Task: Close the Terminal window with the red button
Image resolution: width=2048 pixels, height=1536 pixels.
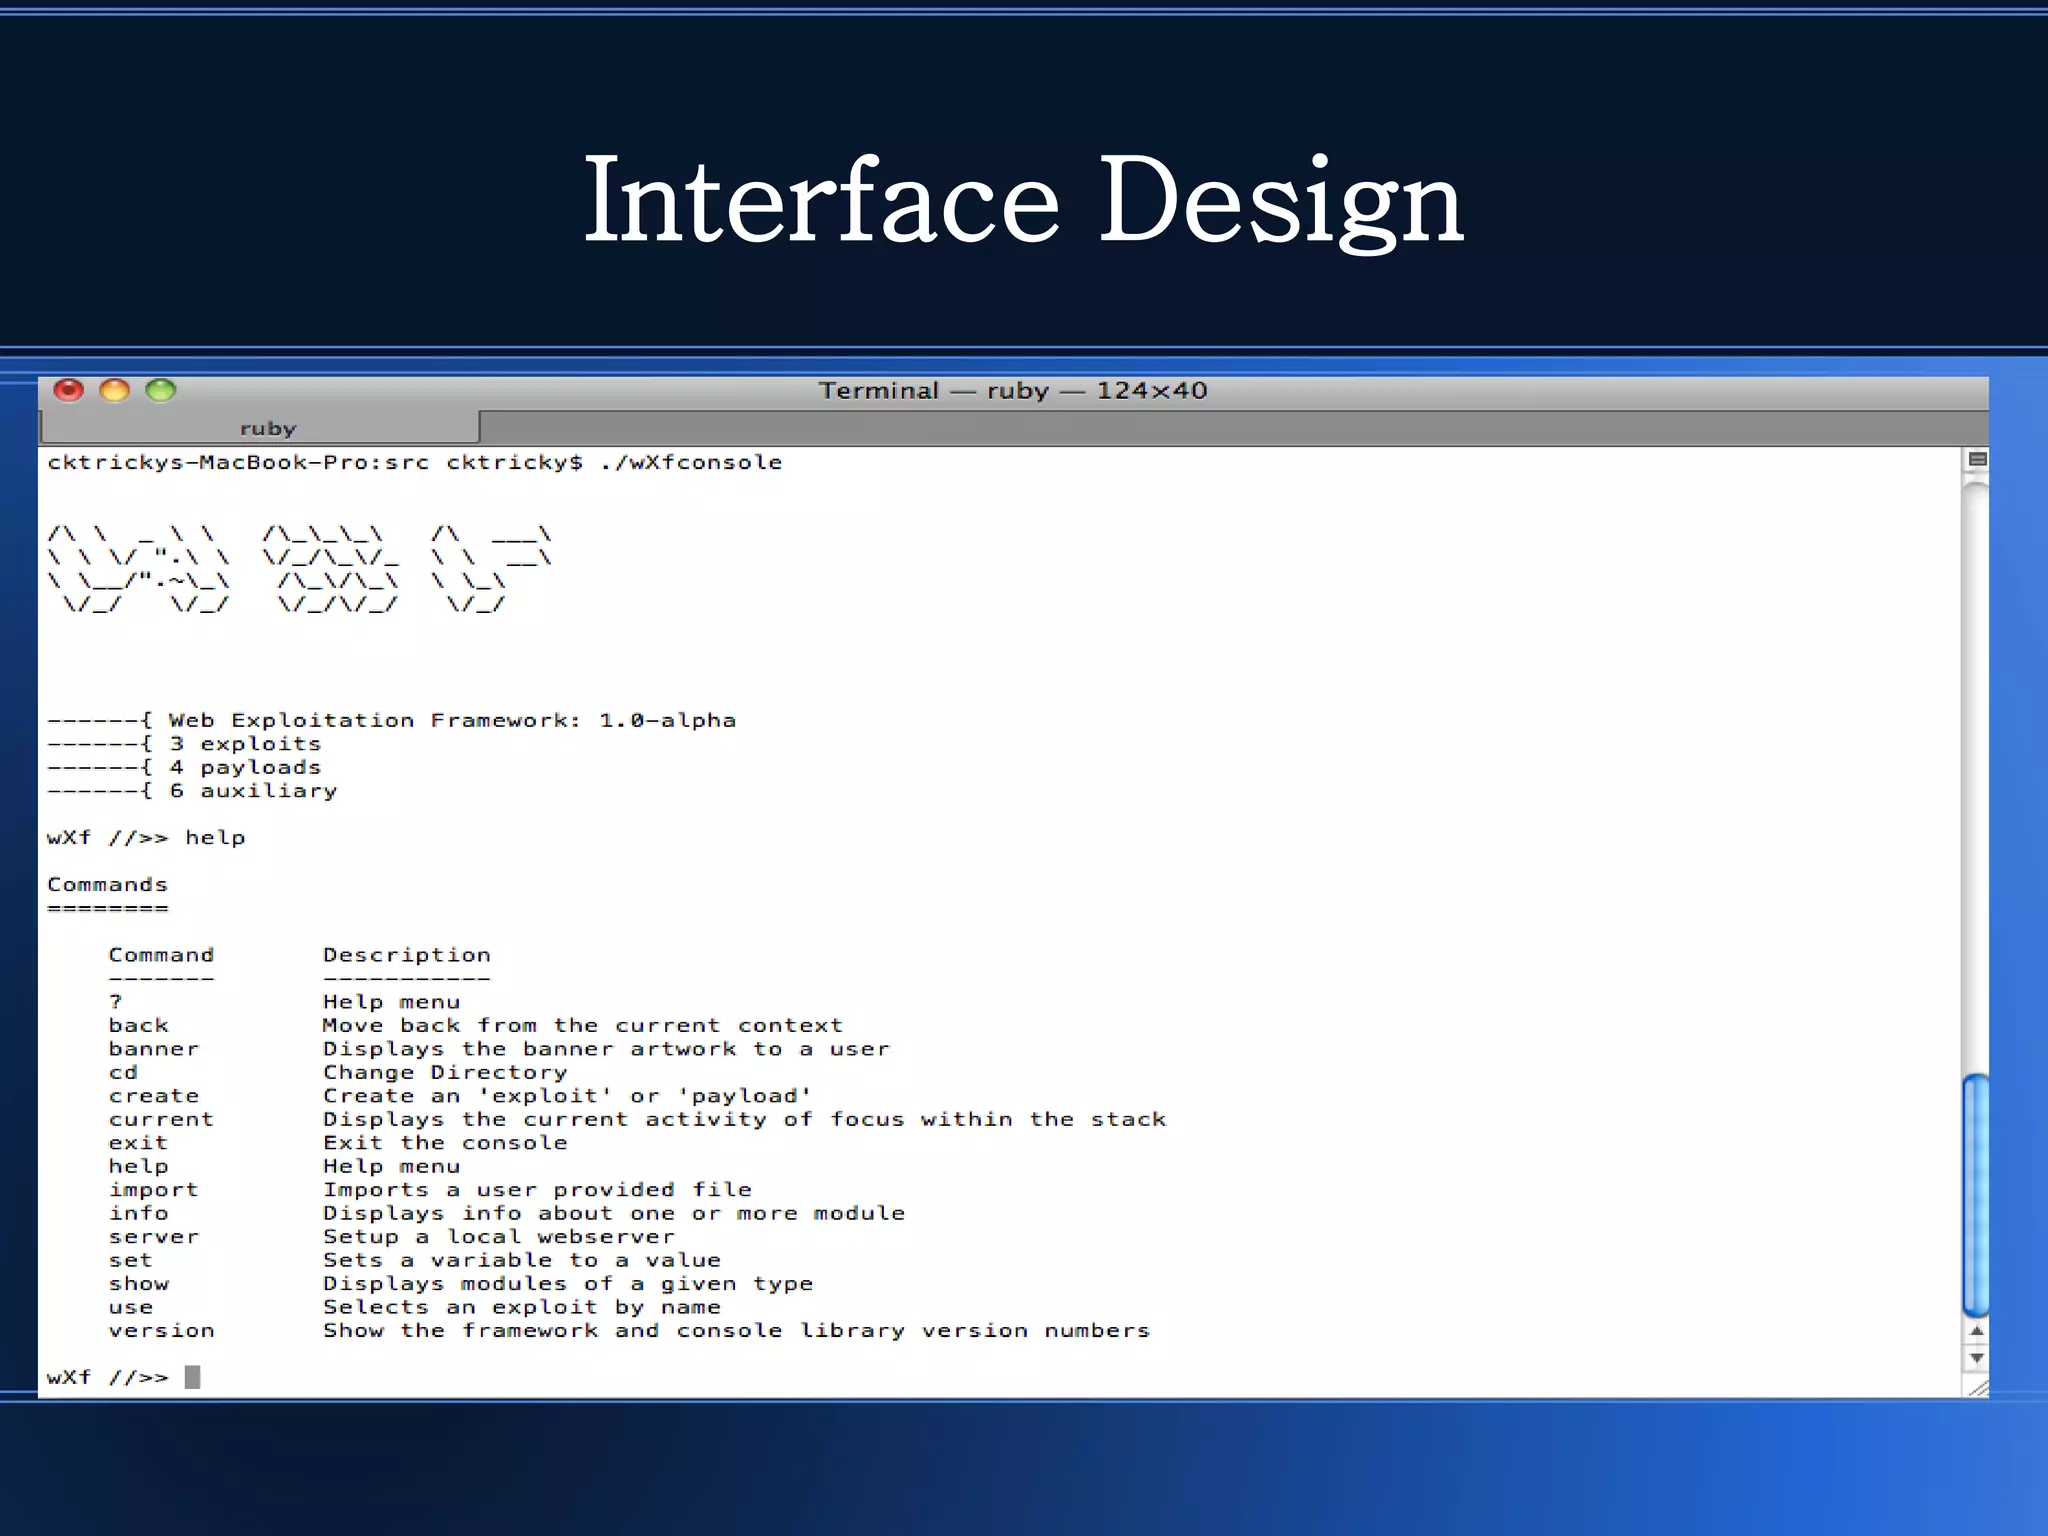Action: 68,390
